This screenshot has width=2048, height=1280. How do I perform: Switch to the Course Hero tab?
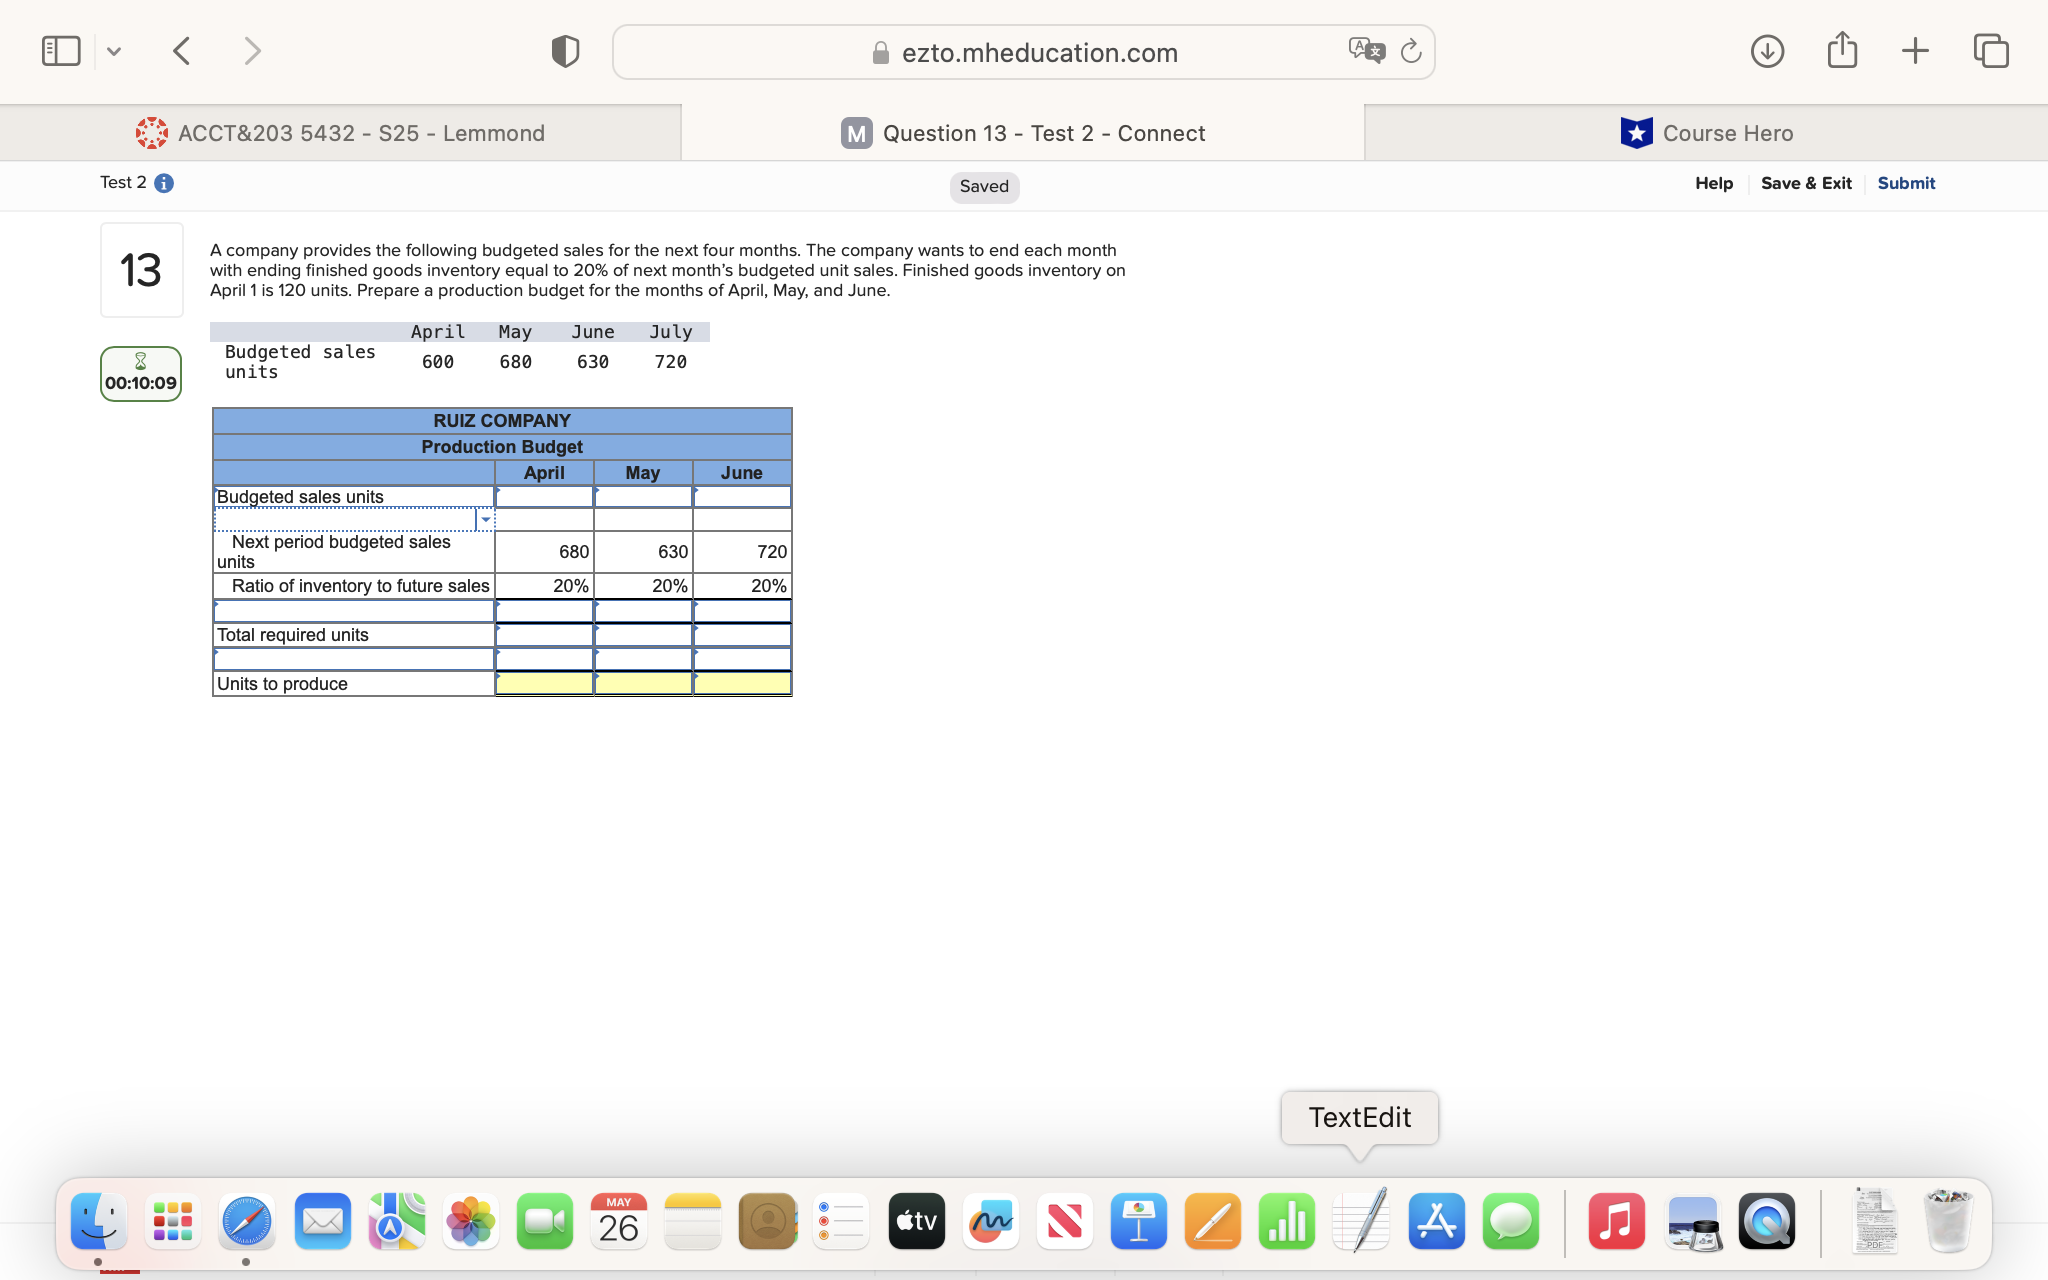click(1706, 132)
